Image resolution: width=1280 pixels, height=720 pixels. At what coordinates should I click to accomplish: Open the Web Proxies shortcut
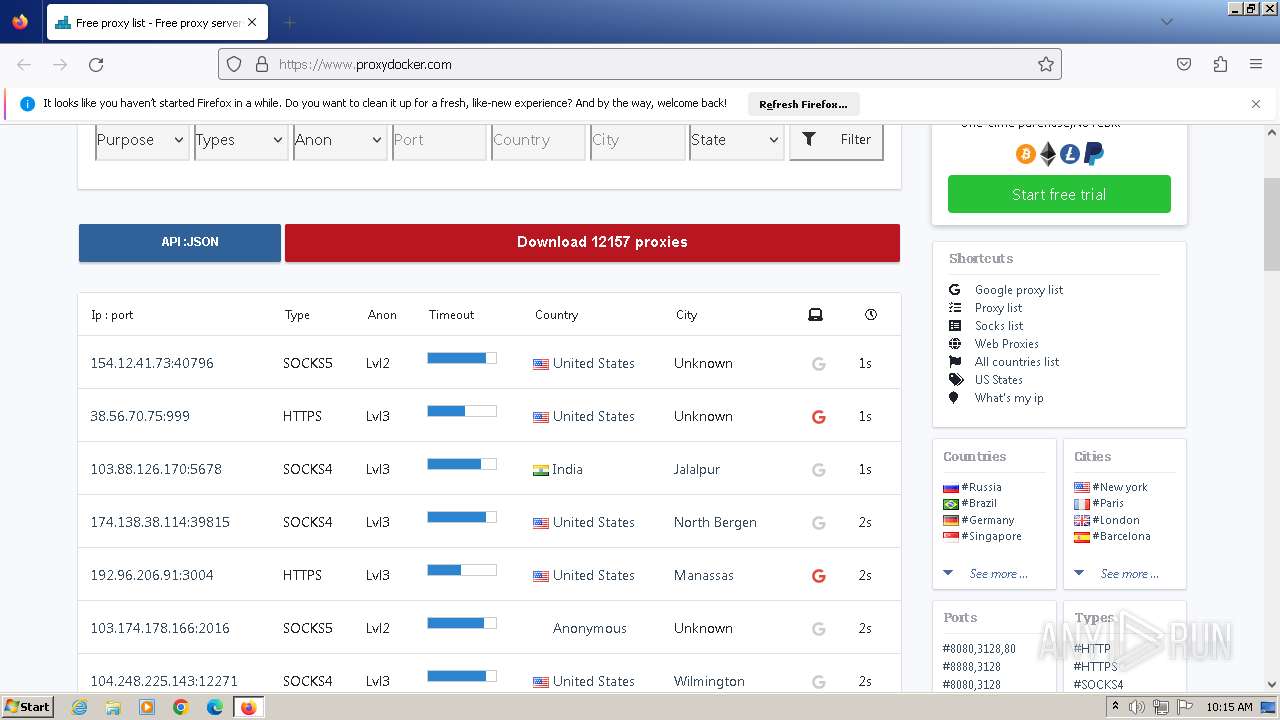1007,344
